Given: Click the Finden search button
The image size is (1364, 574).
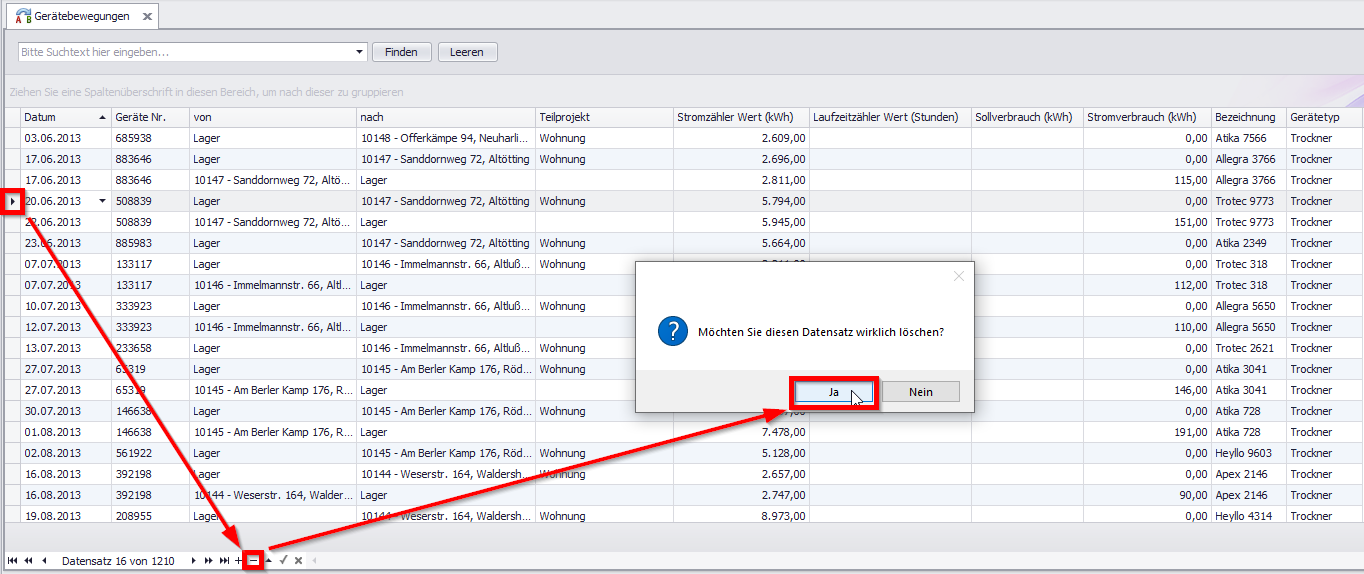Looking at the screenshot, I should (402, 52).
